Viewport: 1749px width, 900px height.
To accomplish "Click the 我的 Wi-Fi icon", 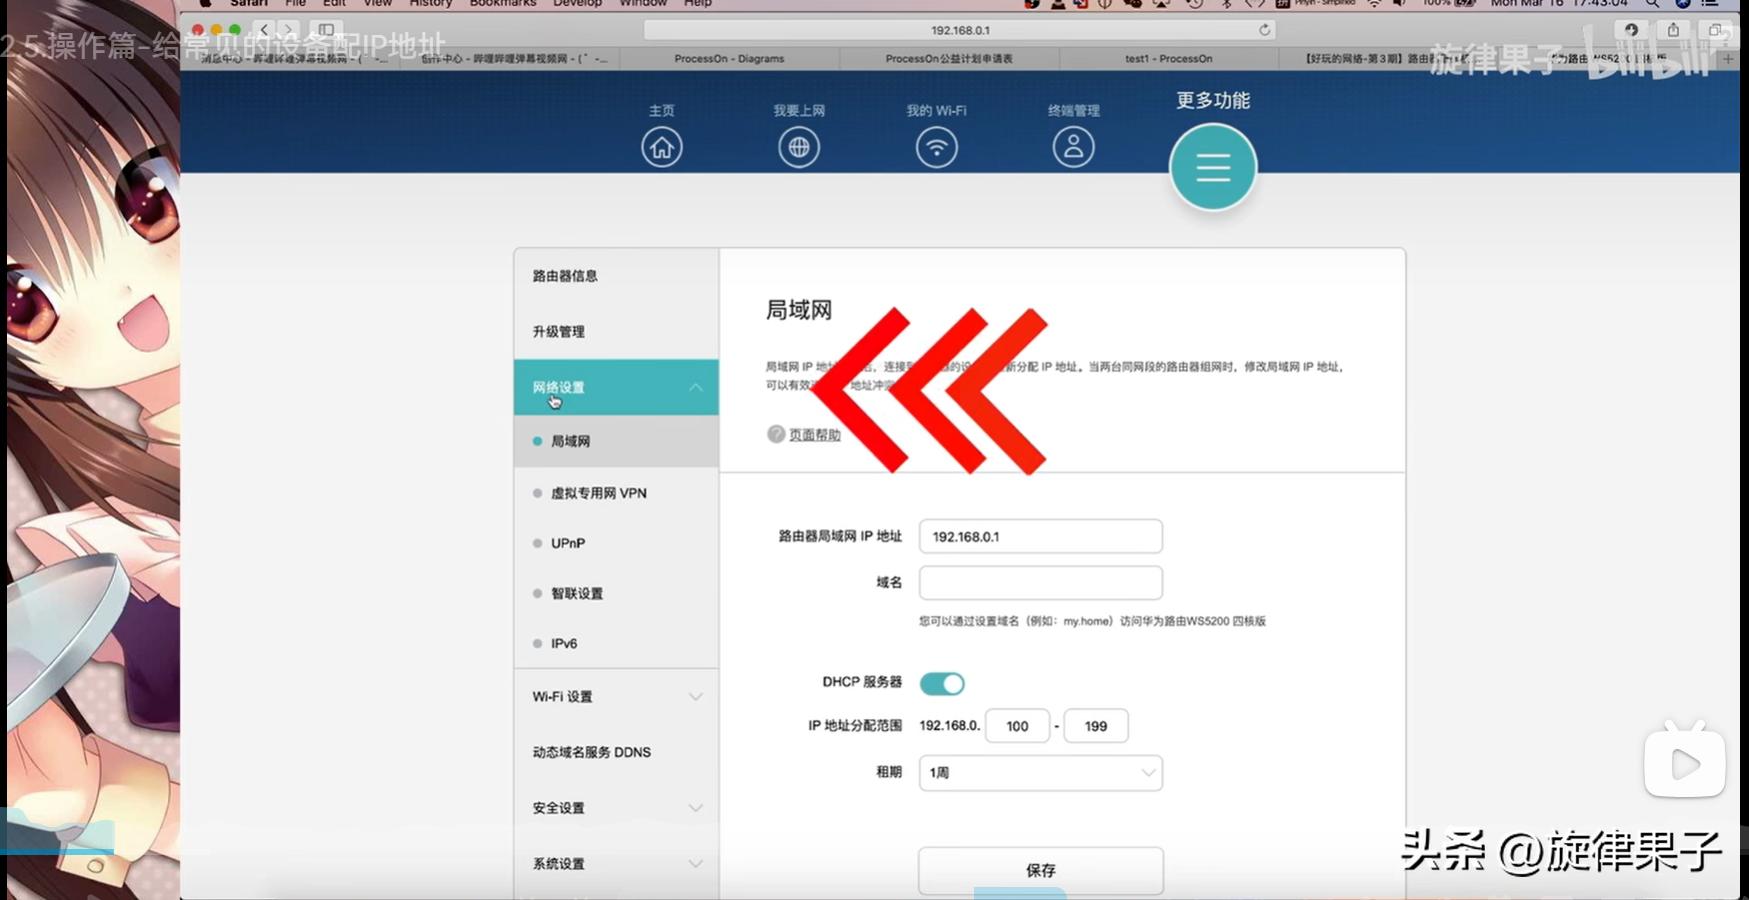I will click(936, 146).
